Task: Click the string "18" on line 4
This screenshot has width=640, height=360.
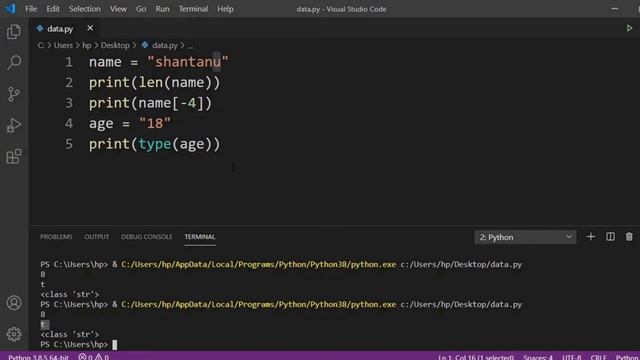Action: (155, 123)
